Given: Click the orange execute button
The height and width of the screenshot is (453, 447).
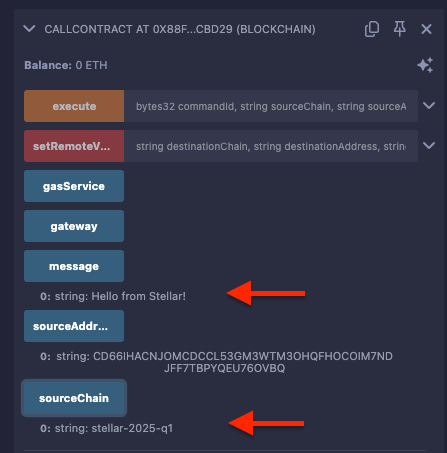Looking at the screenshot, I should (x=74, y=106).
